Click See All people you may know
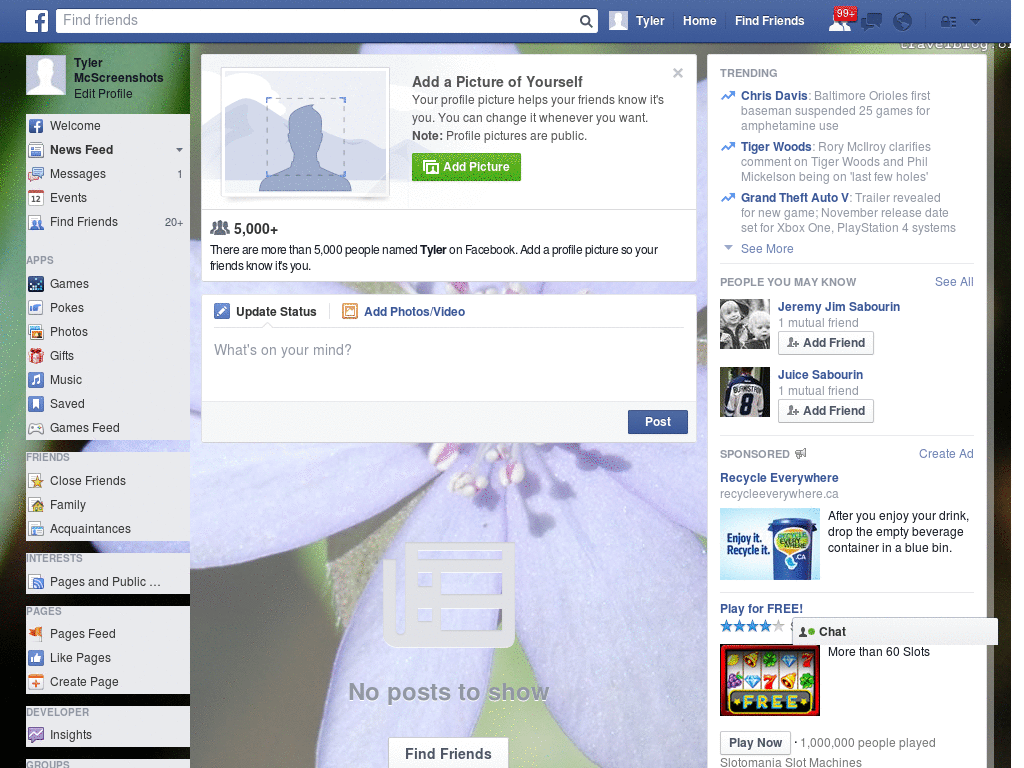The image size is (1024, 768). coord(953,281)
